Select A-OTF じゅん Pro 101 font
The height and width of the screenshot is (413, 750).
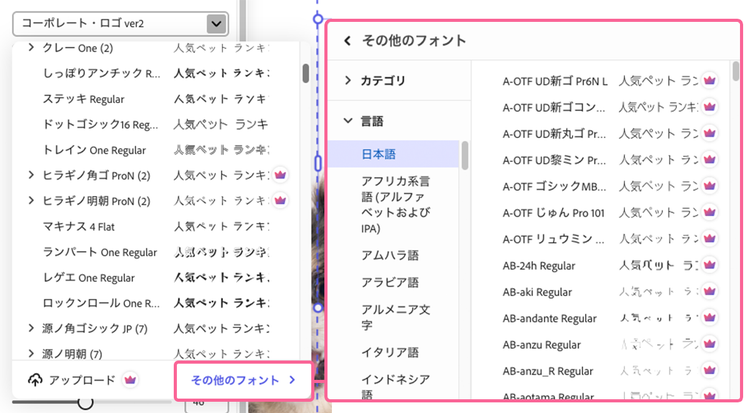click(x=553, y=212)
